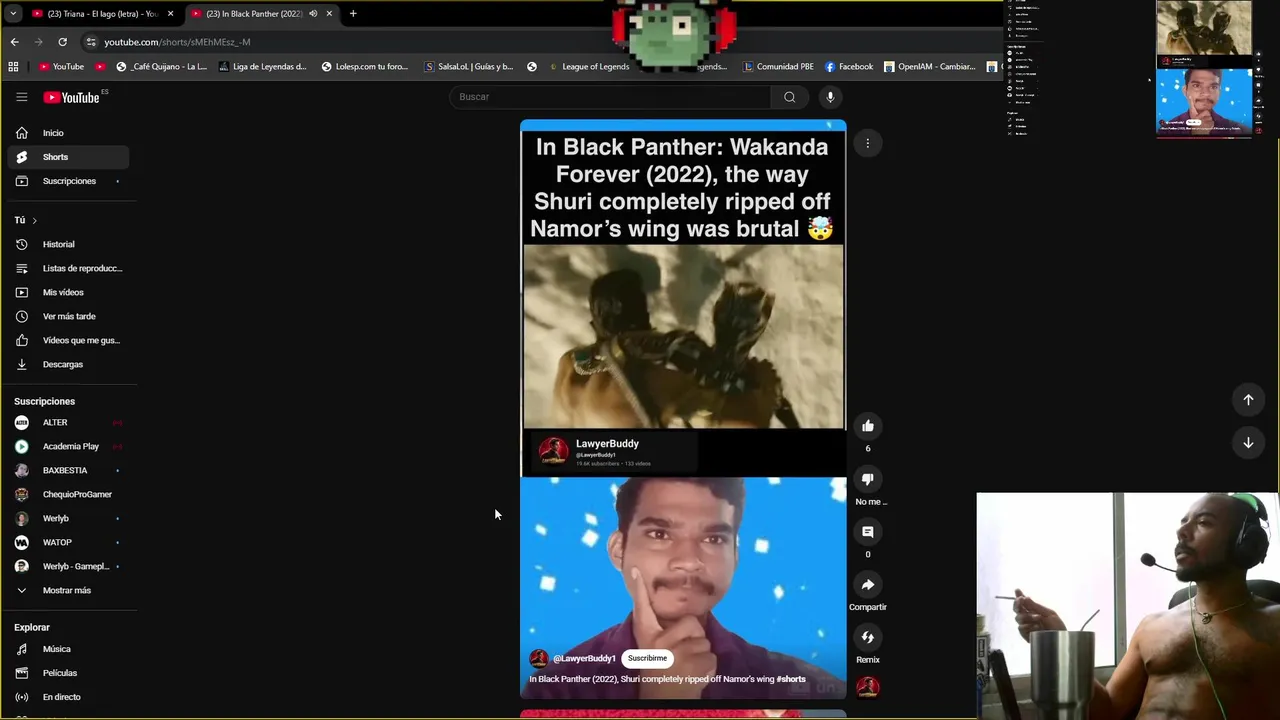1280x720 pixels.
Task: Open the sound avatar below Remix
Action: pyautogui.click(x=868, y=686)
